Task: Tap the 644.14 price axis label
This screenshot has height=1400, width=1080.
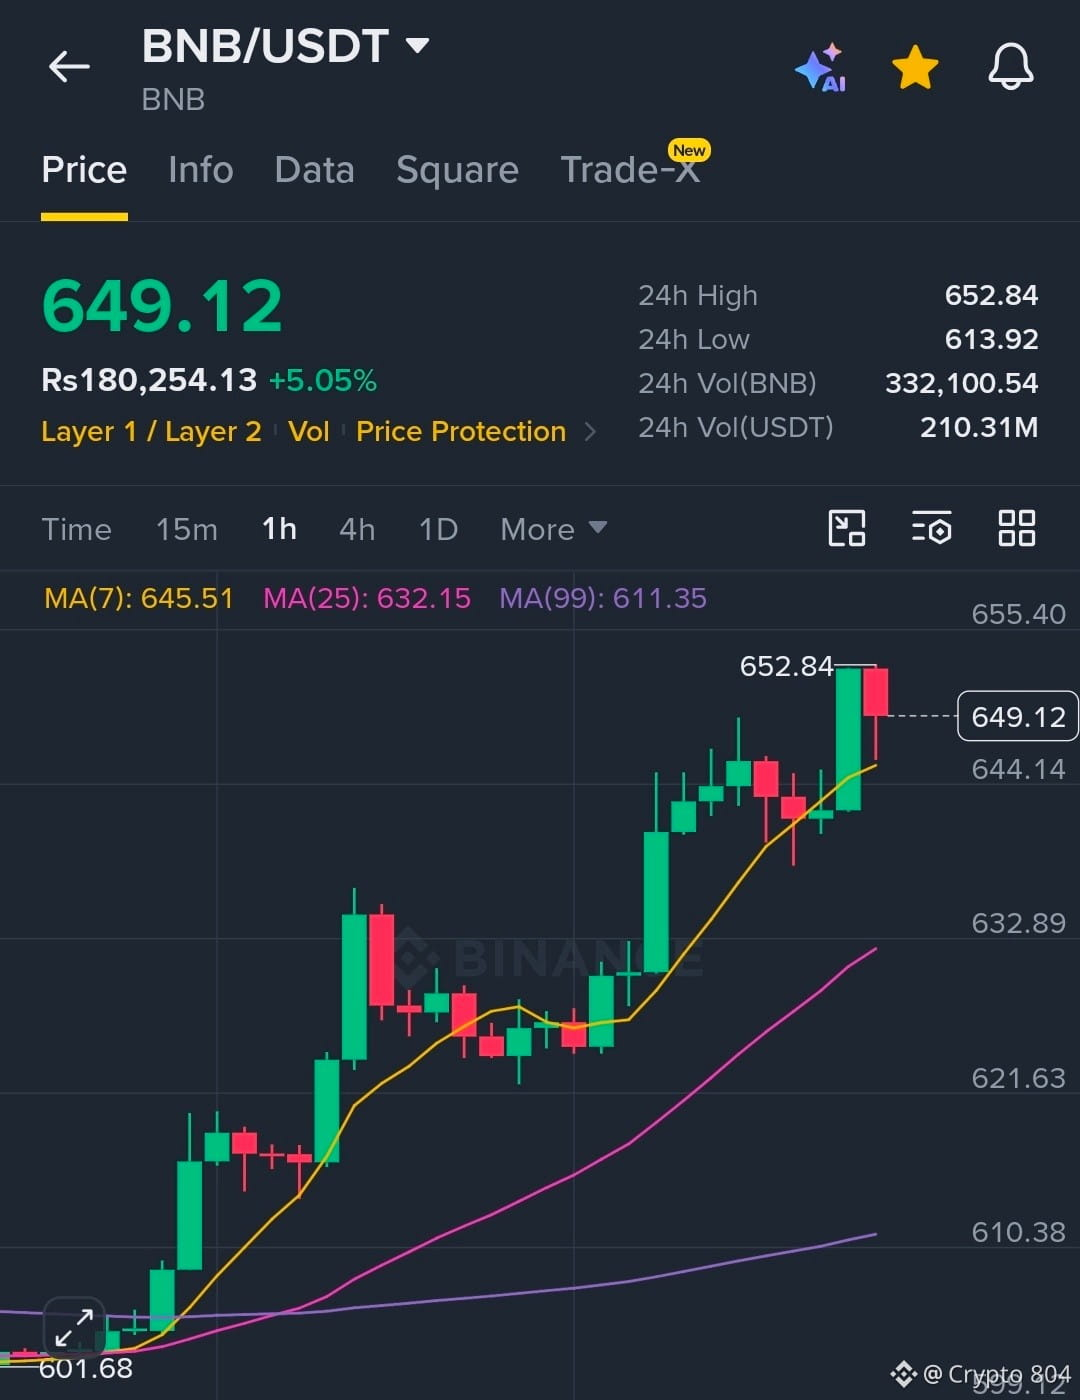Action: (x=1019, y=769)
